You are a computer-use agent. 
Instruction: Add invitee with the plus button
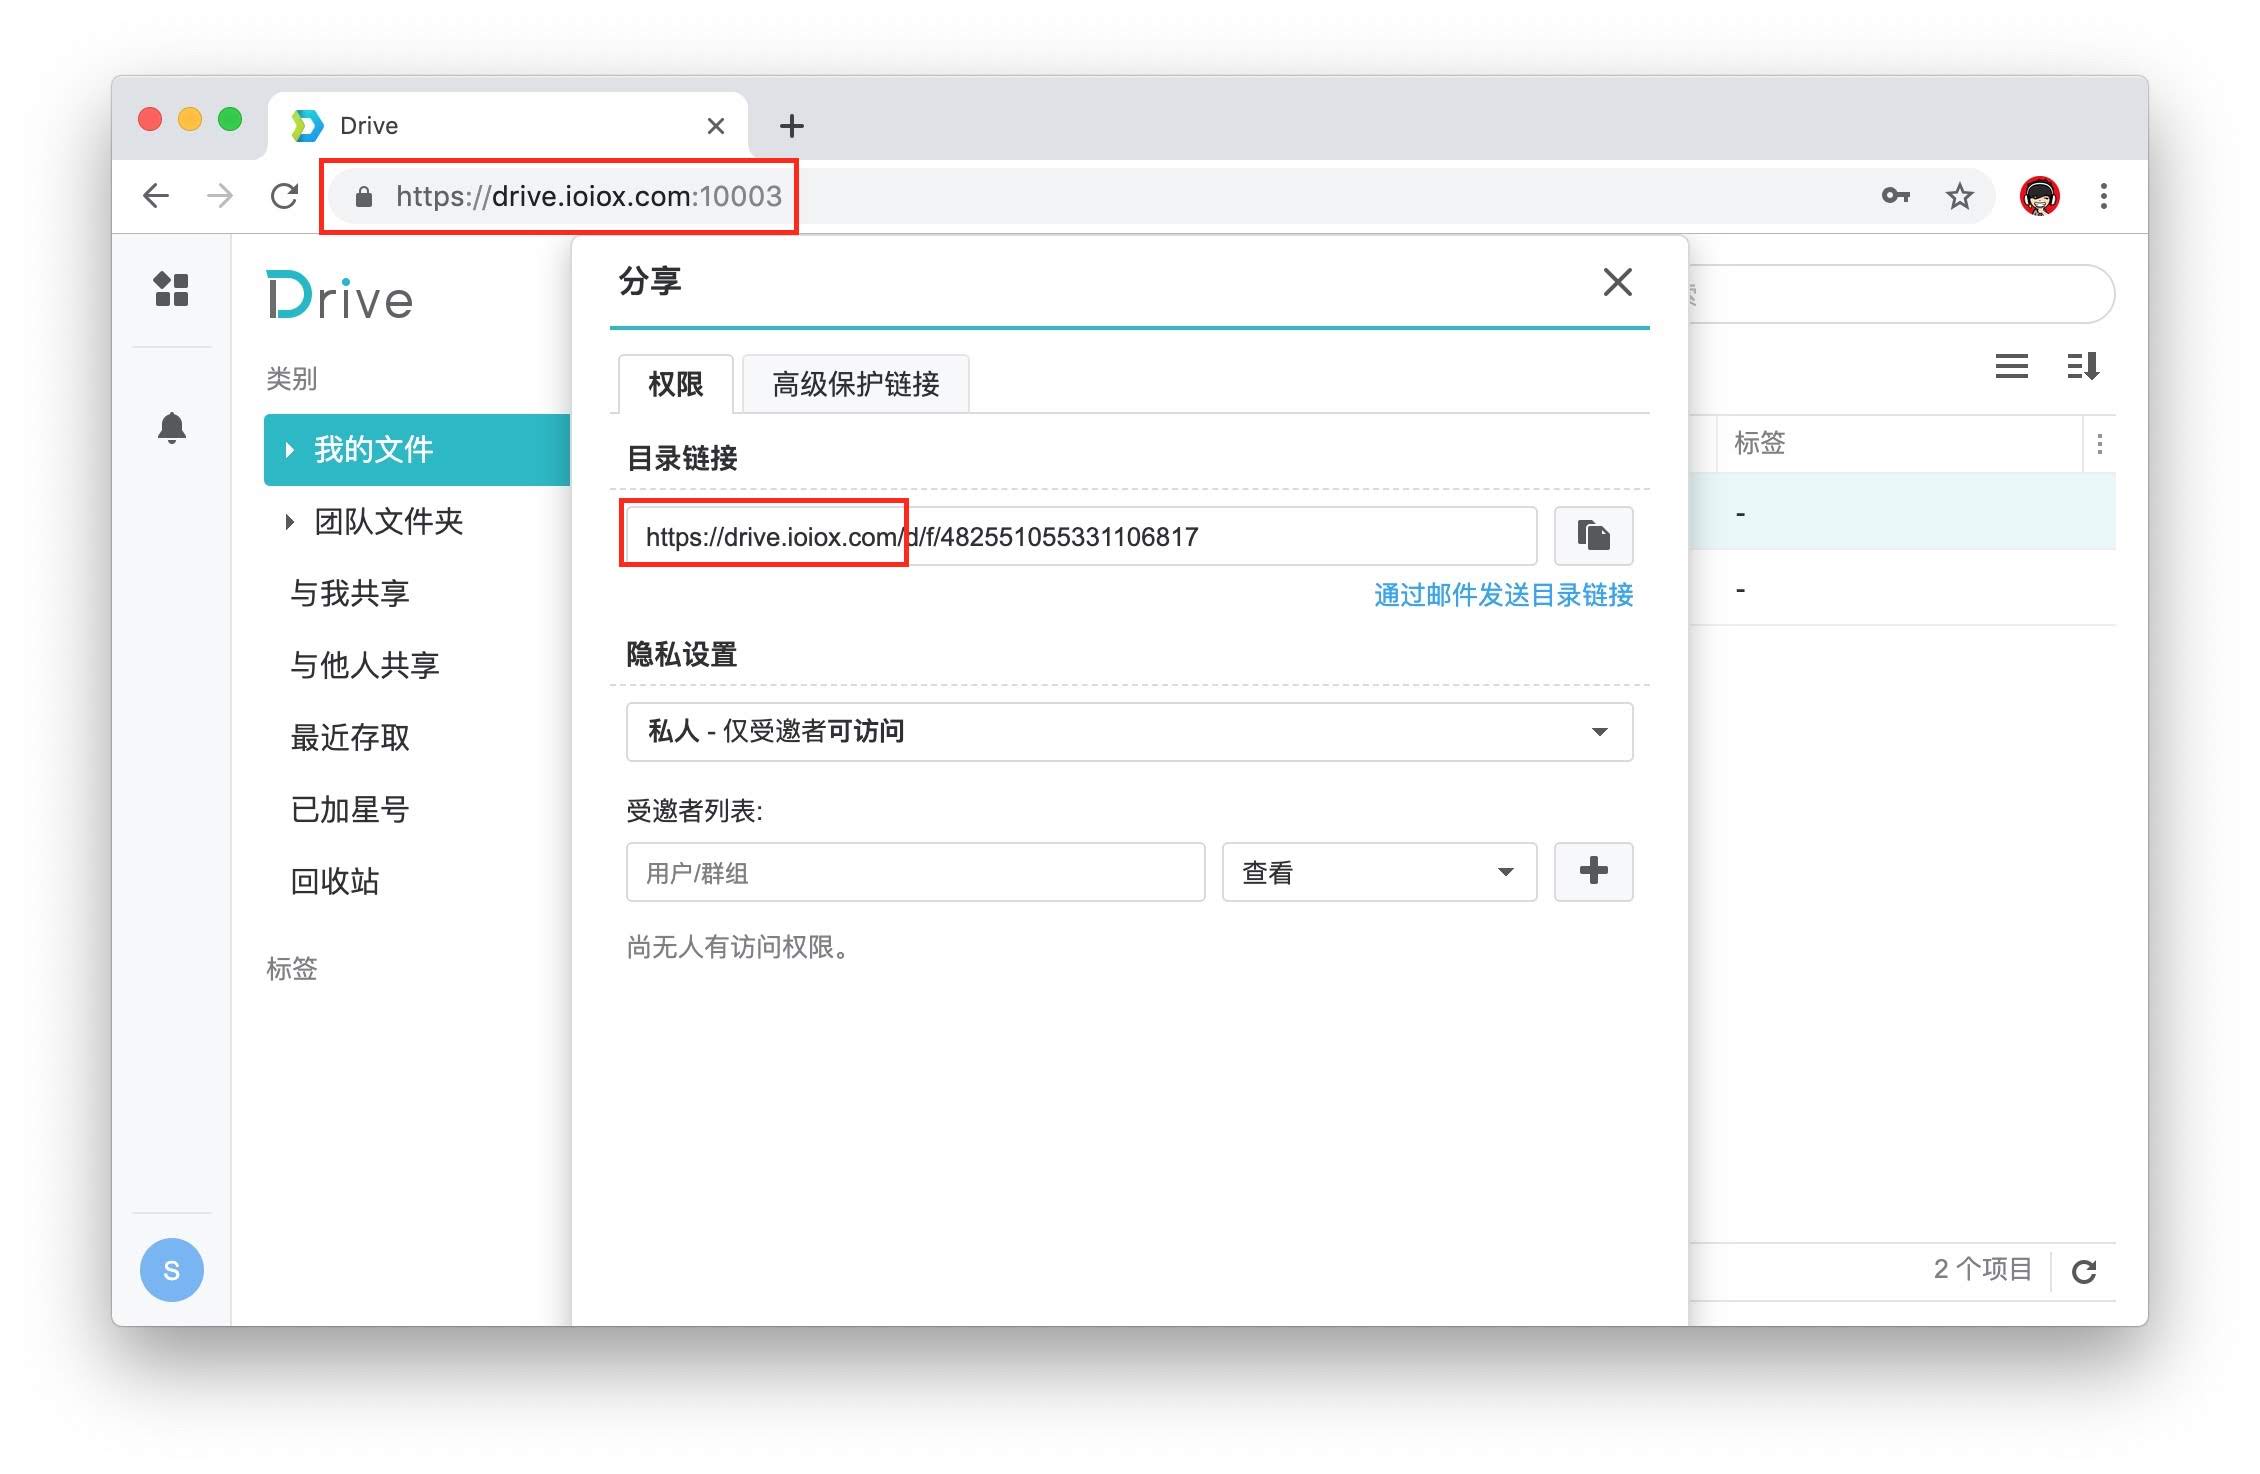point(1592,871)
